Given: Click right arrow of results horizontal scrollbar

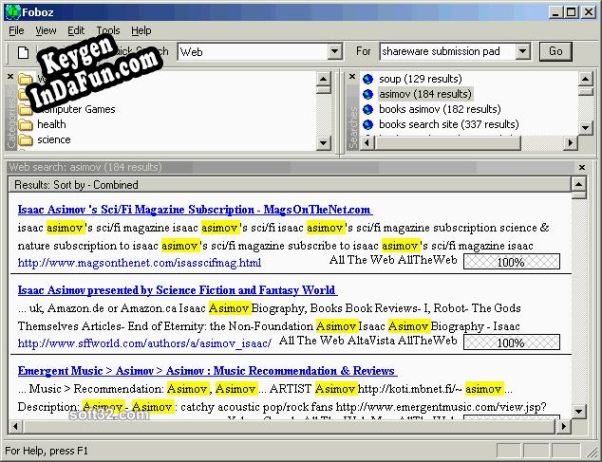Looking at the screenshot, I should tap(563, 426).
